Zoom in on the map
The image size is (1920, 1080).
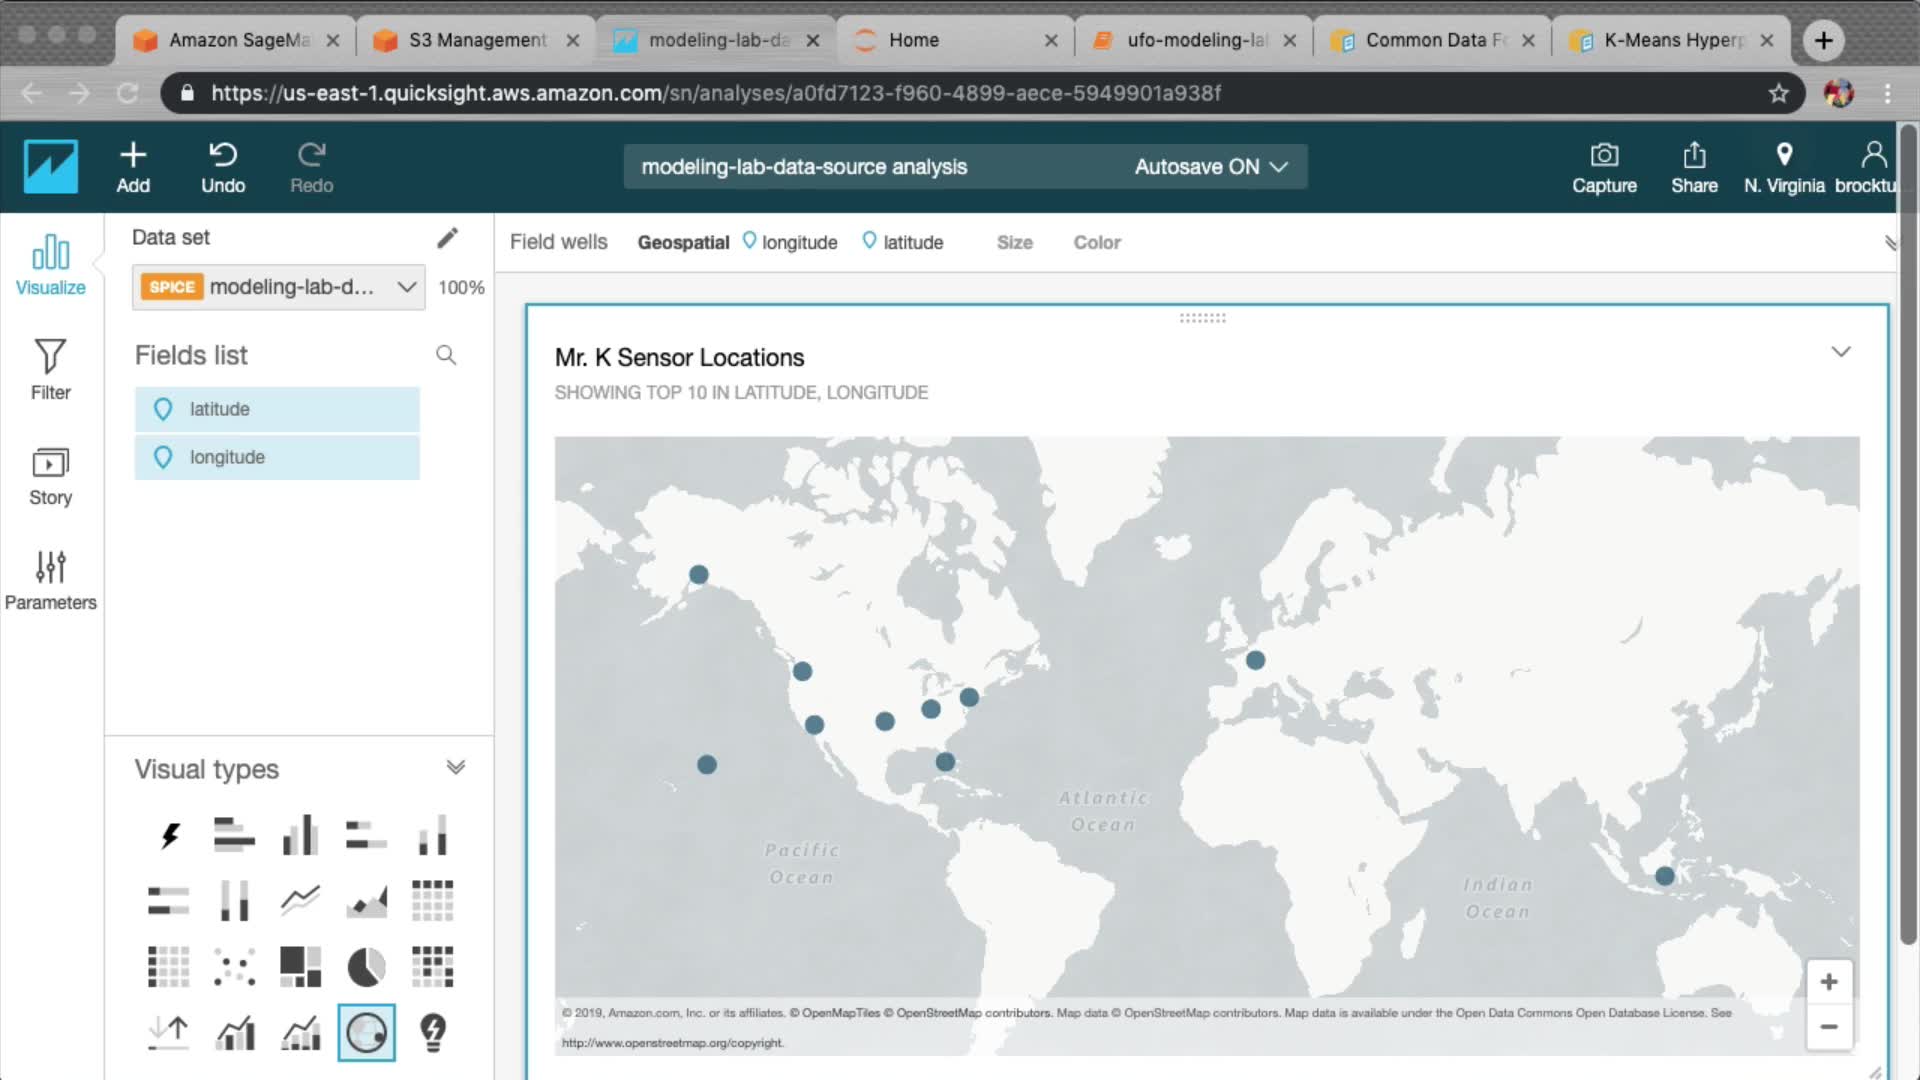pos(1828,982)
